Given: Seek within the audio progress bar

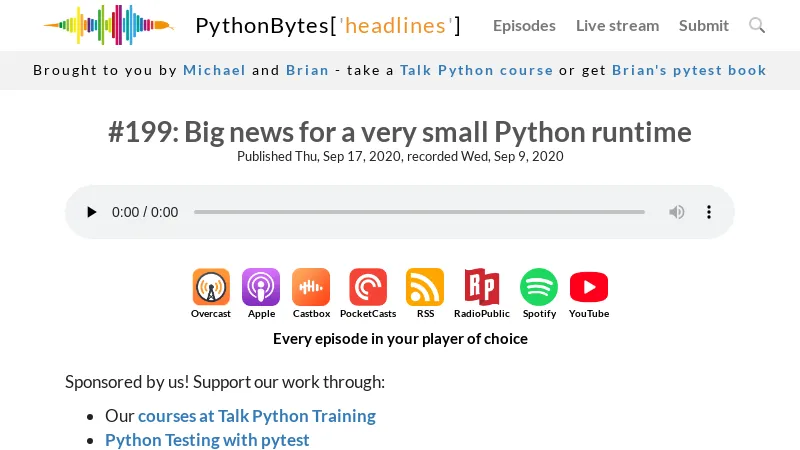Looking at the screenshot, I should tap(419, 212).
